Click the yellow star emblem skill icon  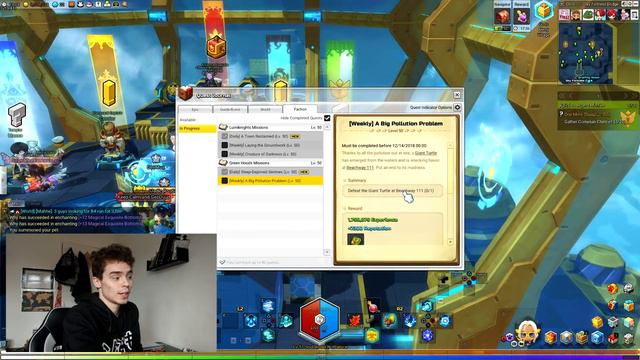pyautogui.click(x=372, y=335)
